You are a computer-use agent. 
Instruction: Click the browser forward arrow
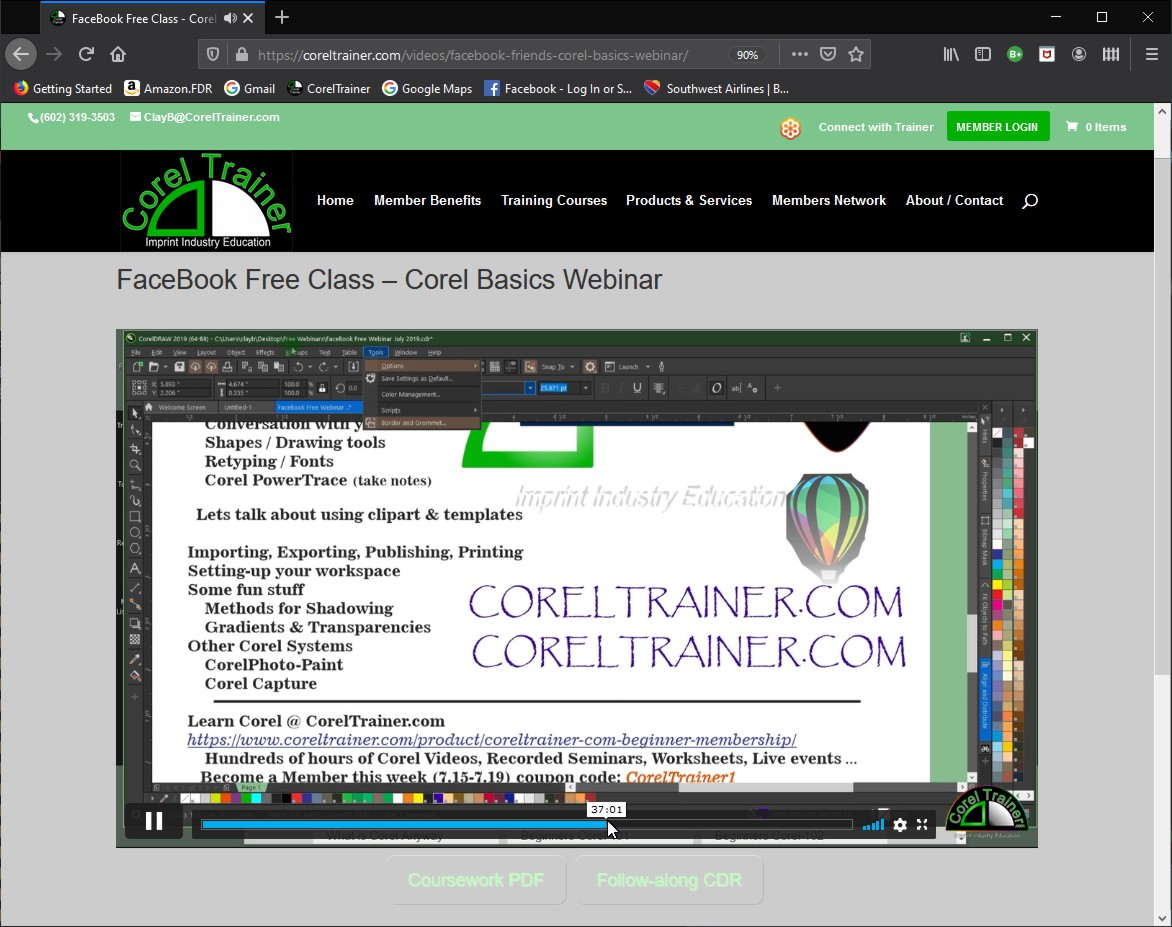[x=54, y=54]
